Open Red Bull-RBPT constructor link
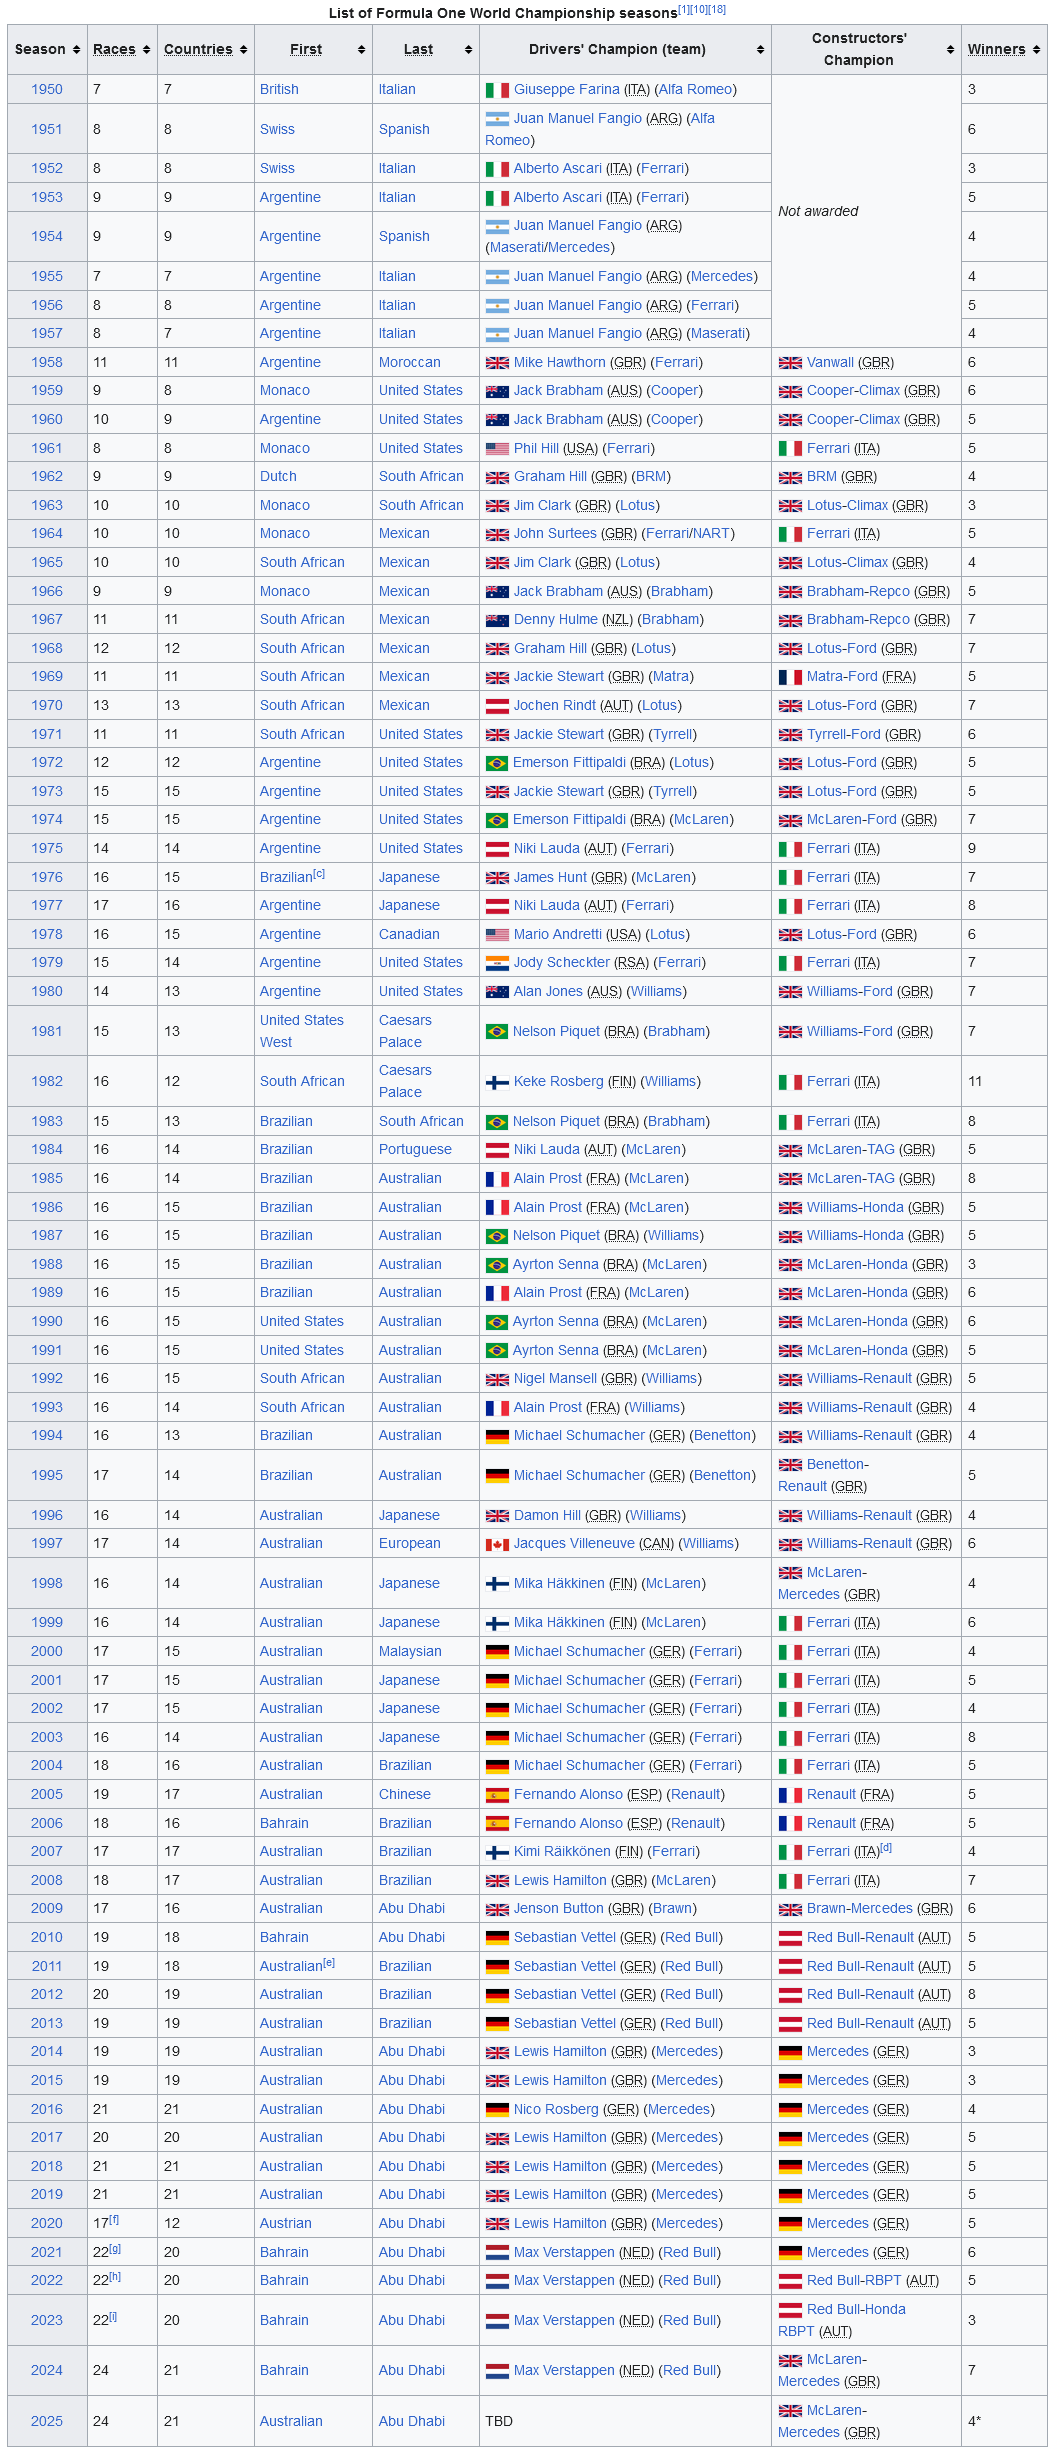This screenshot has width=1056, height=2456. point(855,2280)
